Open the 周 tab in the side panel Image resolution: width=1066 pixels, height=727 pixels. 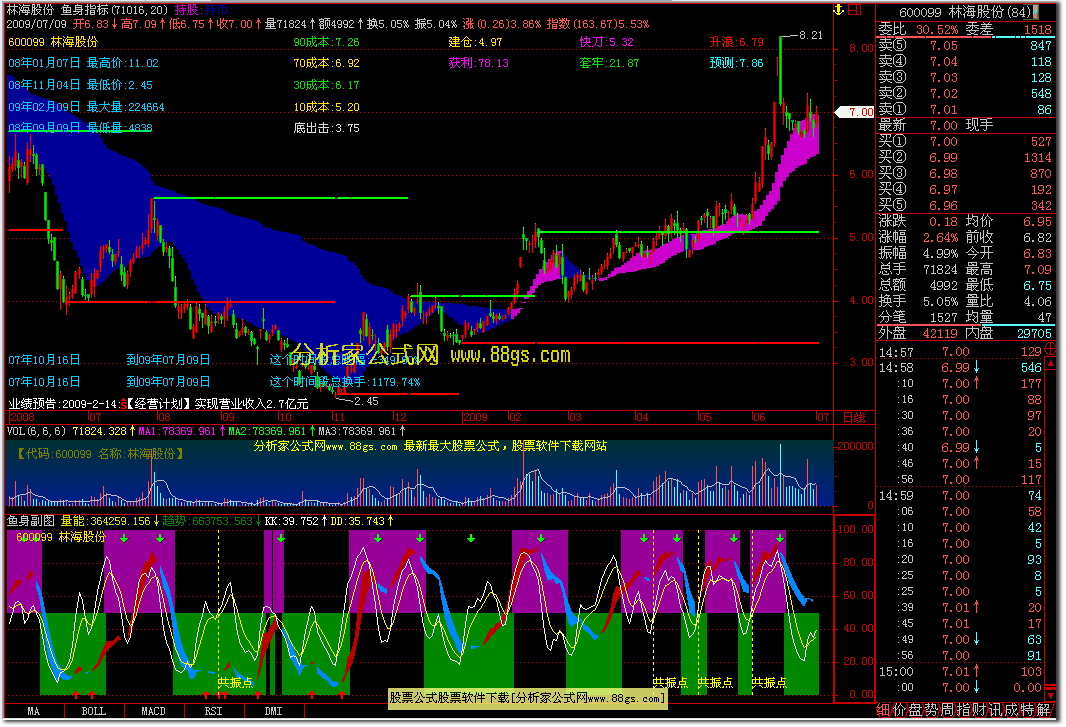(946, 710)
